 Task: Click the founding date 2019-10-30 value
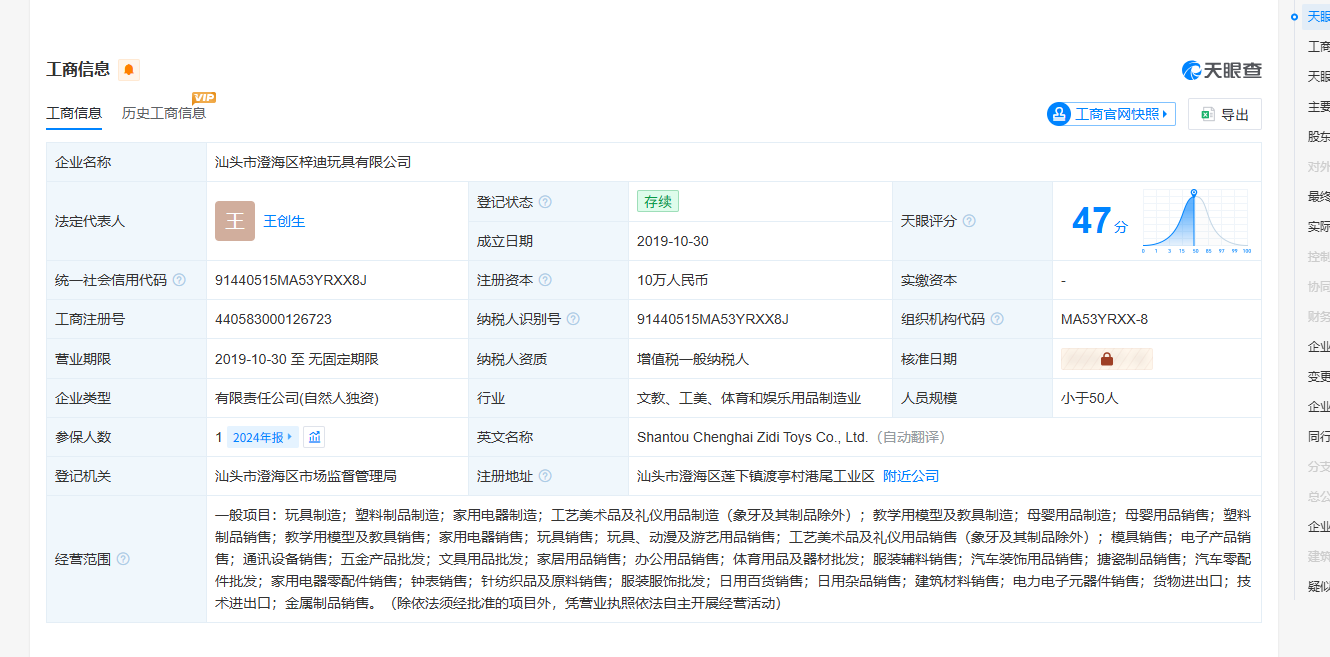[673, 241]
